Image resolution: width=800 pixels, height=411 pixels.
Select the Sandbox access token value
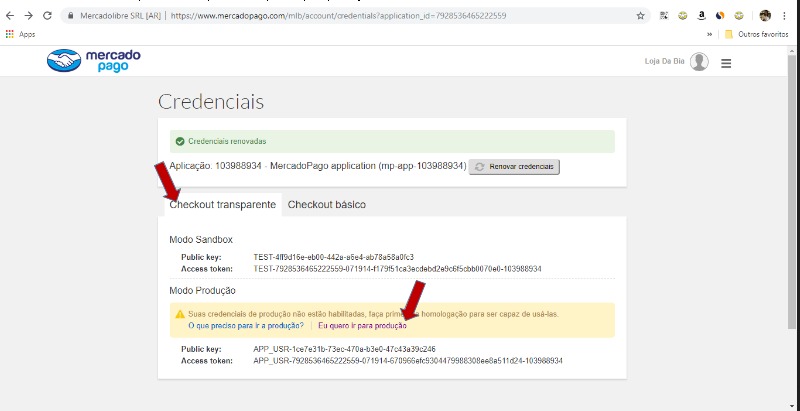click(x=397, y=268)
